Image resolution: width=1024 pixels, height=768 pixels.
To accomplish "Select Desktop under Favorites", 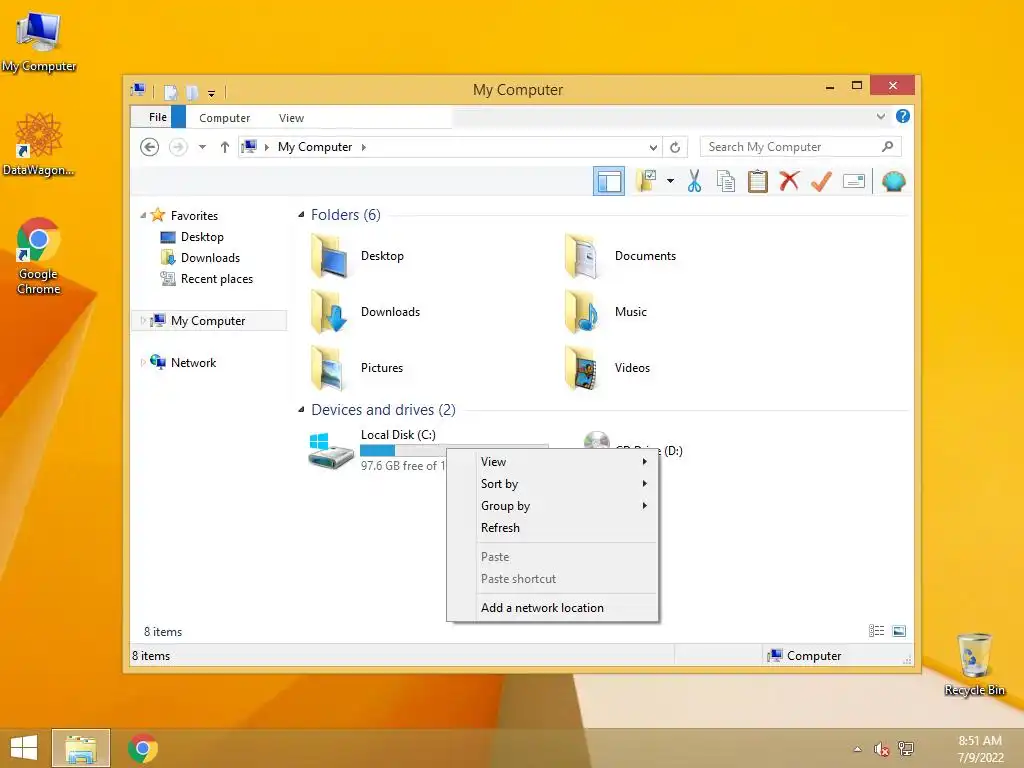I will pyautogui.click(x=202, y=236).
